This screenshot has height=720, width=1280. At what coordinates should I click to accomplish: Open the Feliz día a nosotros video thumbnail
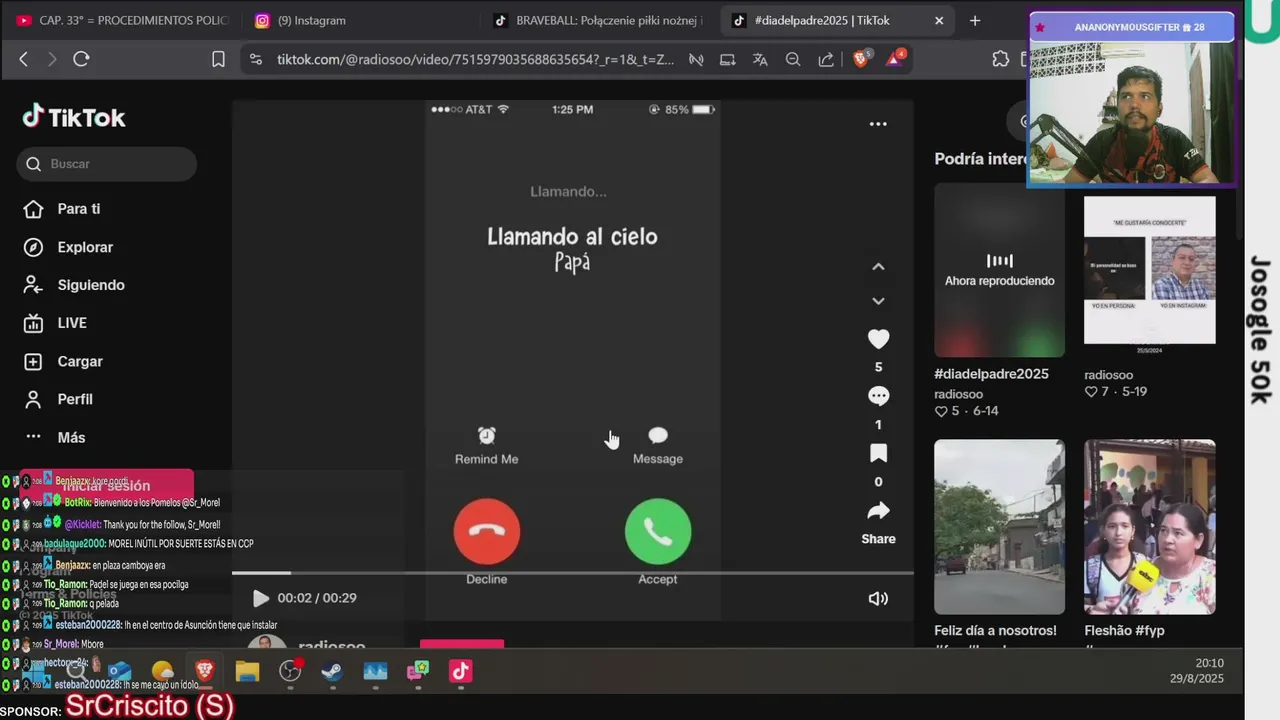[x=999, y=527]
